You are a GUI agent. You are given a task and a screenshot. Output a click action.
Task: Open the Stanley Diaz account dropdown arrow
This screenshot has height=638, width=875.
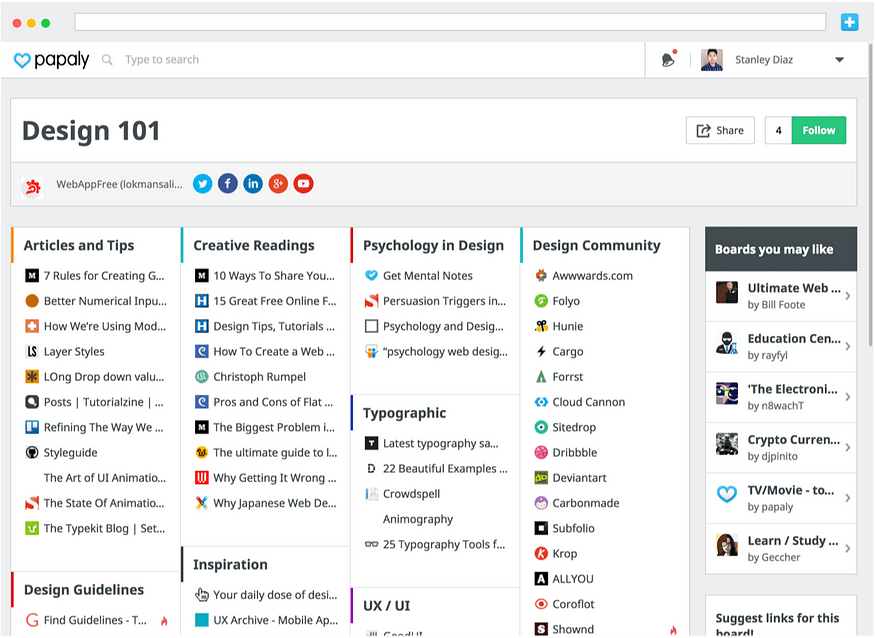coord(839,60)
